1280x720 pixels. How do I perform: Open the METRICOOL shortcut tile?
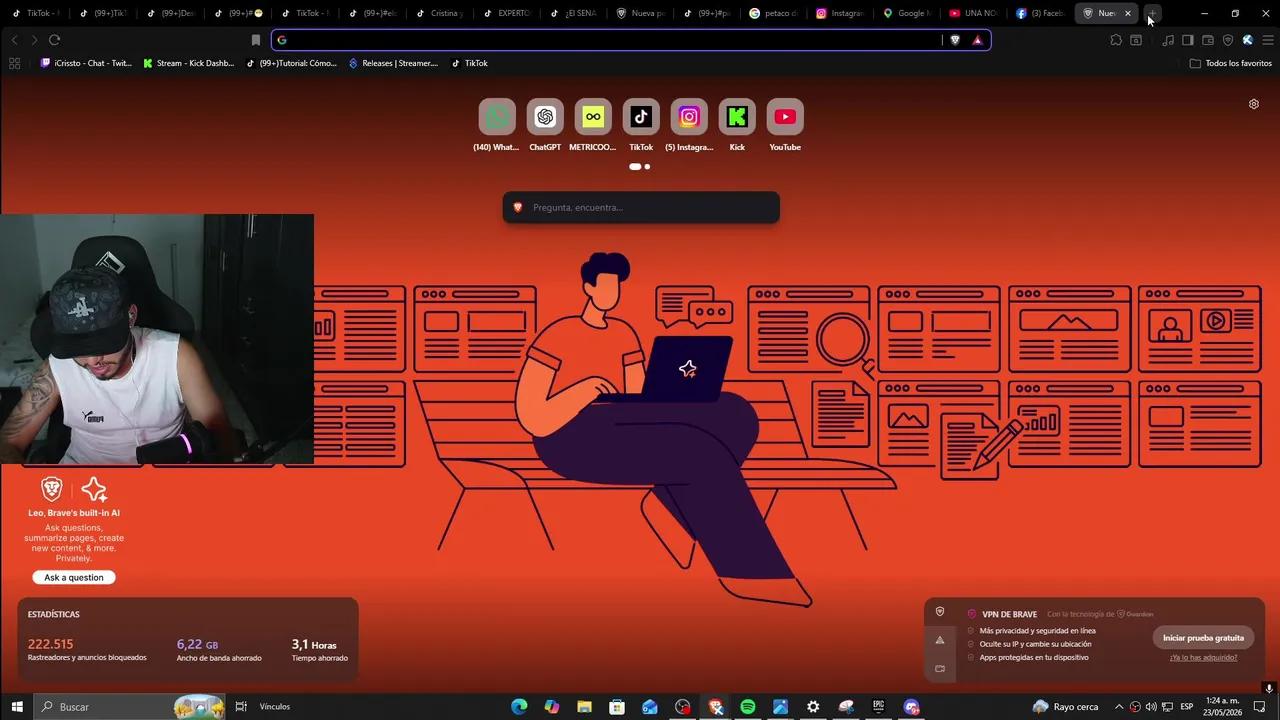593,117
